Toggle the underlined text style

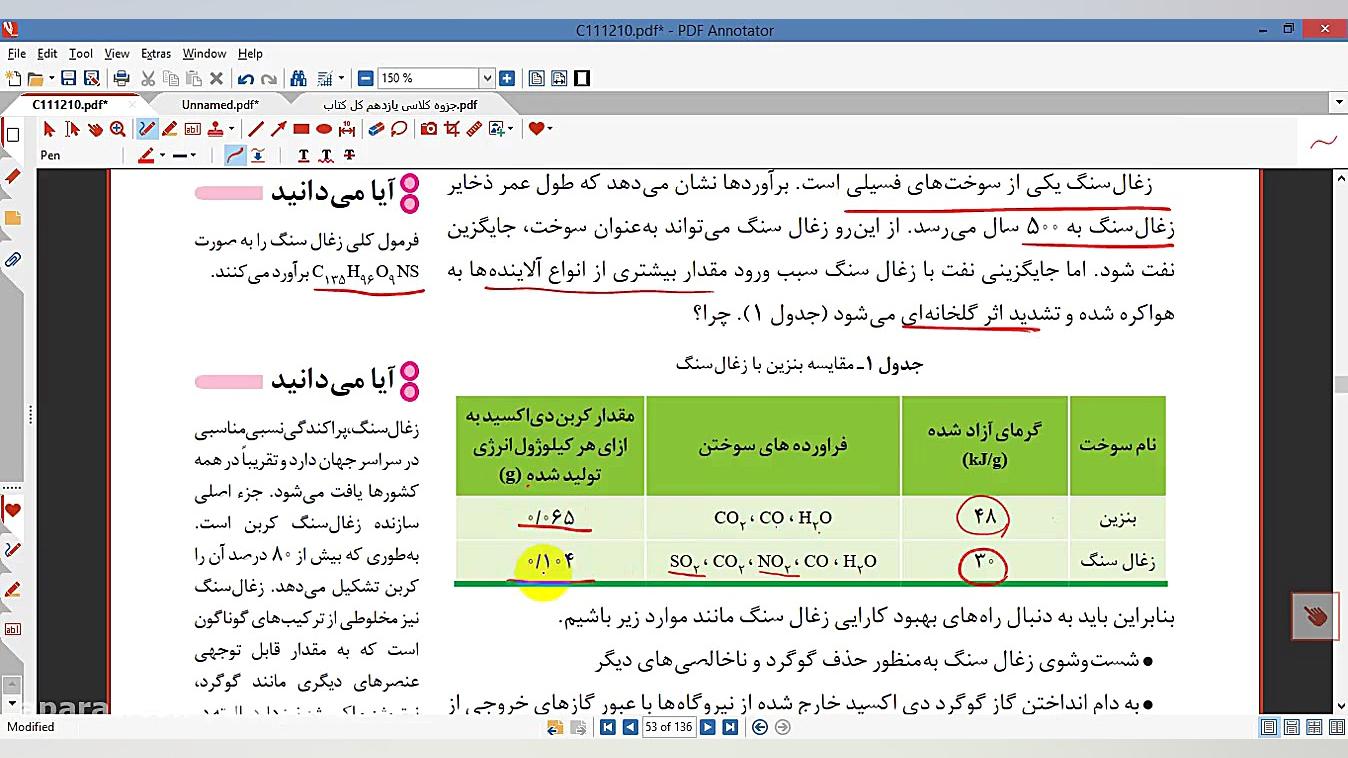click(304, 156)
